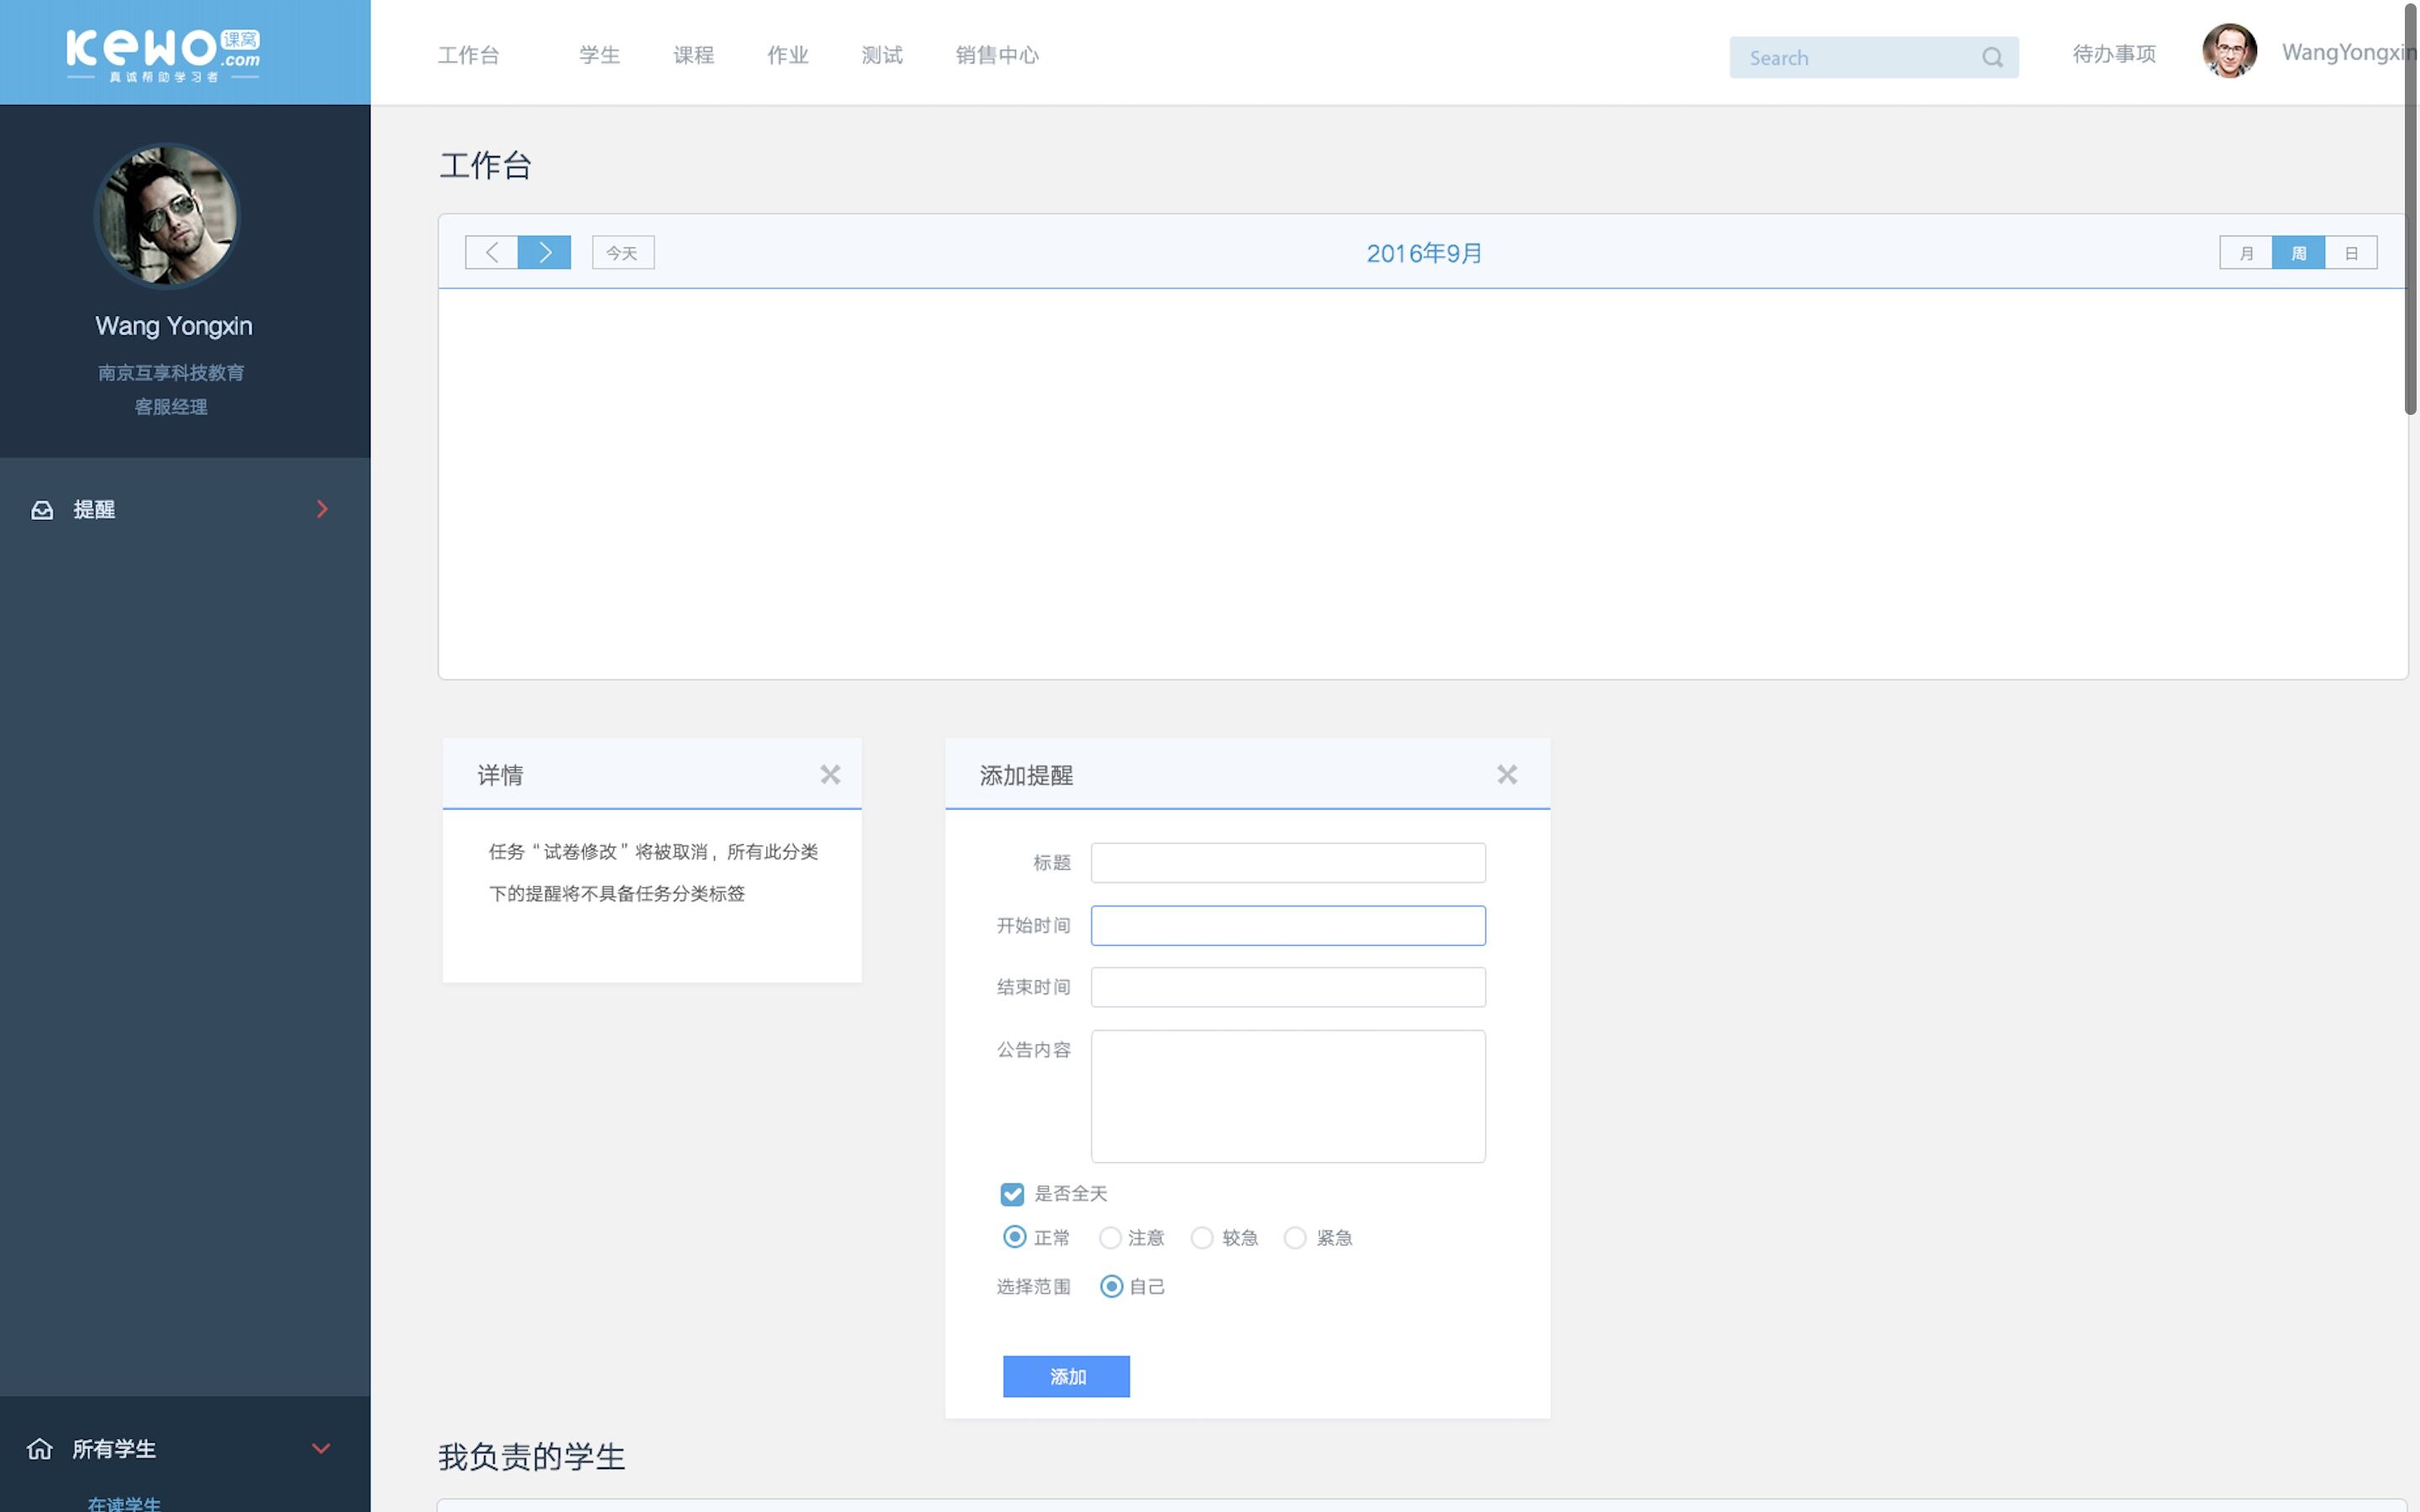Close the 添加提醒 panel
This screenshot has width=2420, height=1512.
(1506, 774)
